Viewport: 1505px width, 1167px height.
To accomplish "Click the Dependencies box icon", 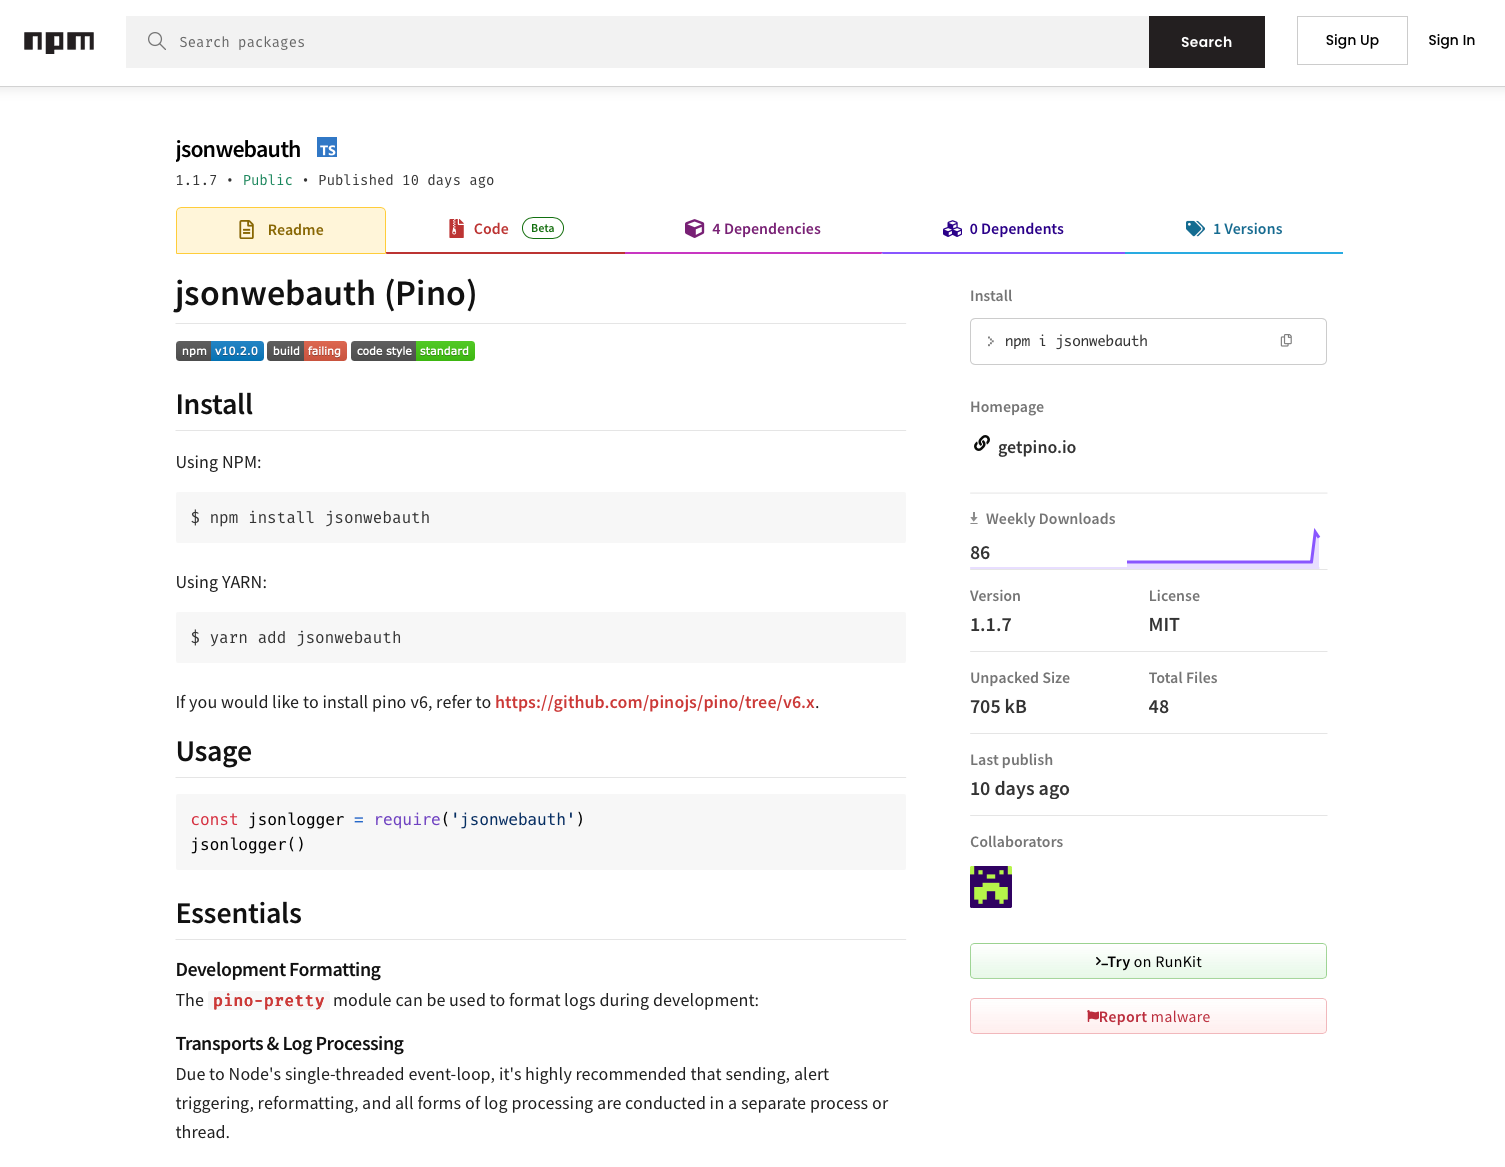I will coord(694,229).
